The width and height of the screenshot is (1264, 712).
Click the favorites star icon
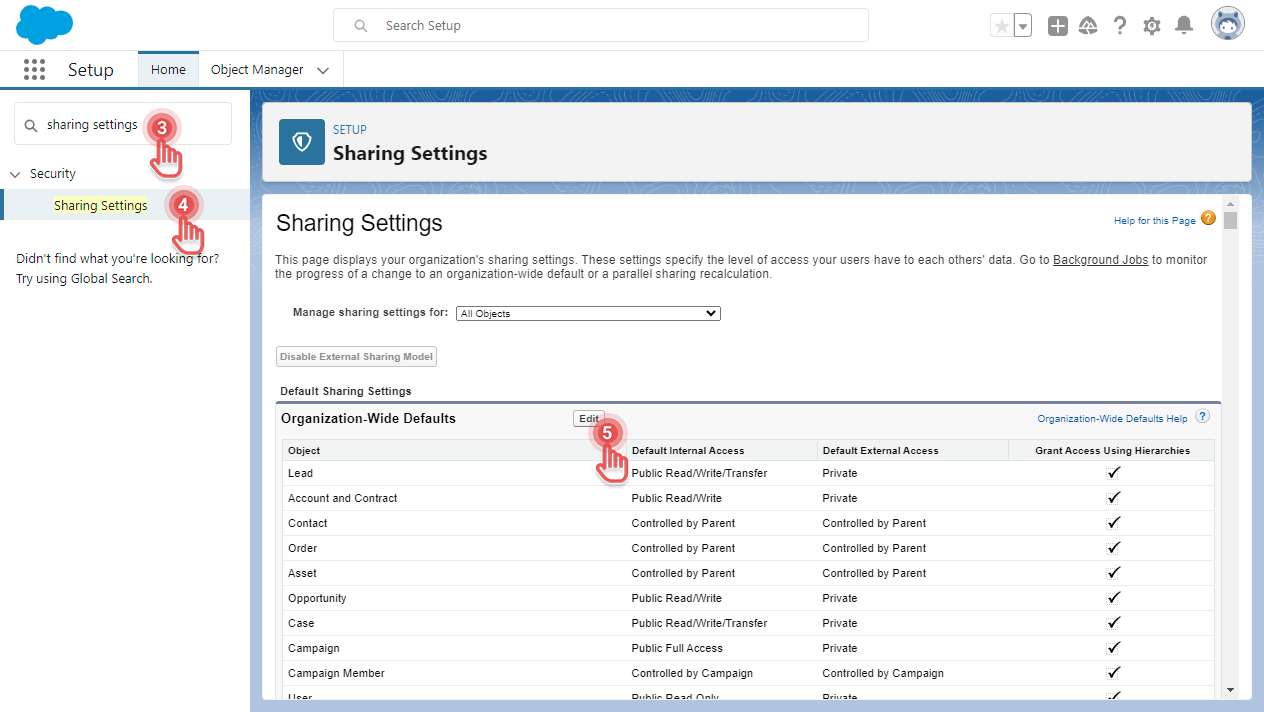click(x=1002, y=25)
